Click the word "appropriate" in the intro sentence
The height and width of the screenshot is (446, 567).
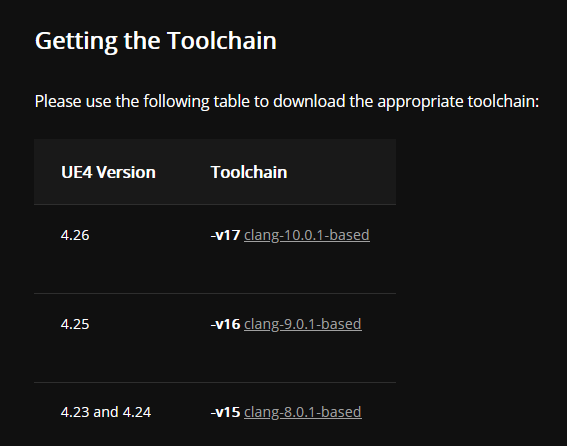[x=421, y=102]
